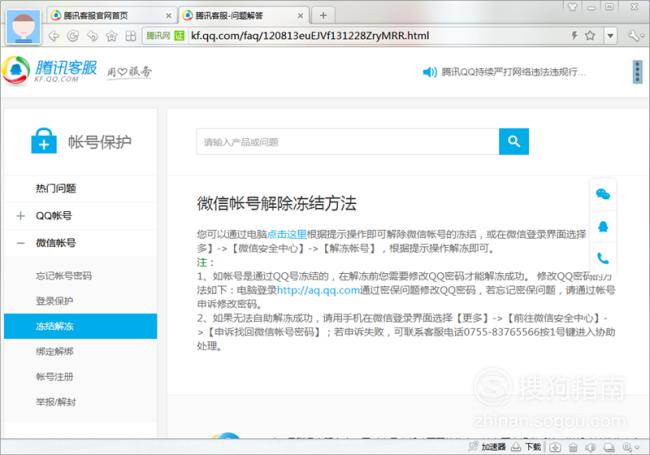
Task: Open the 腾讯QQ持续严打 announcement link
Action: [513, 72]
